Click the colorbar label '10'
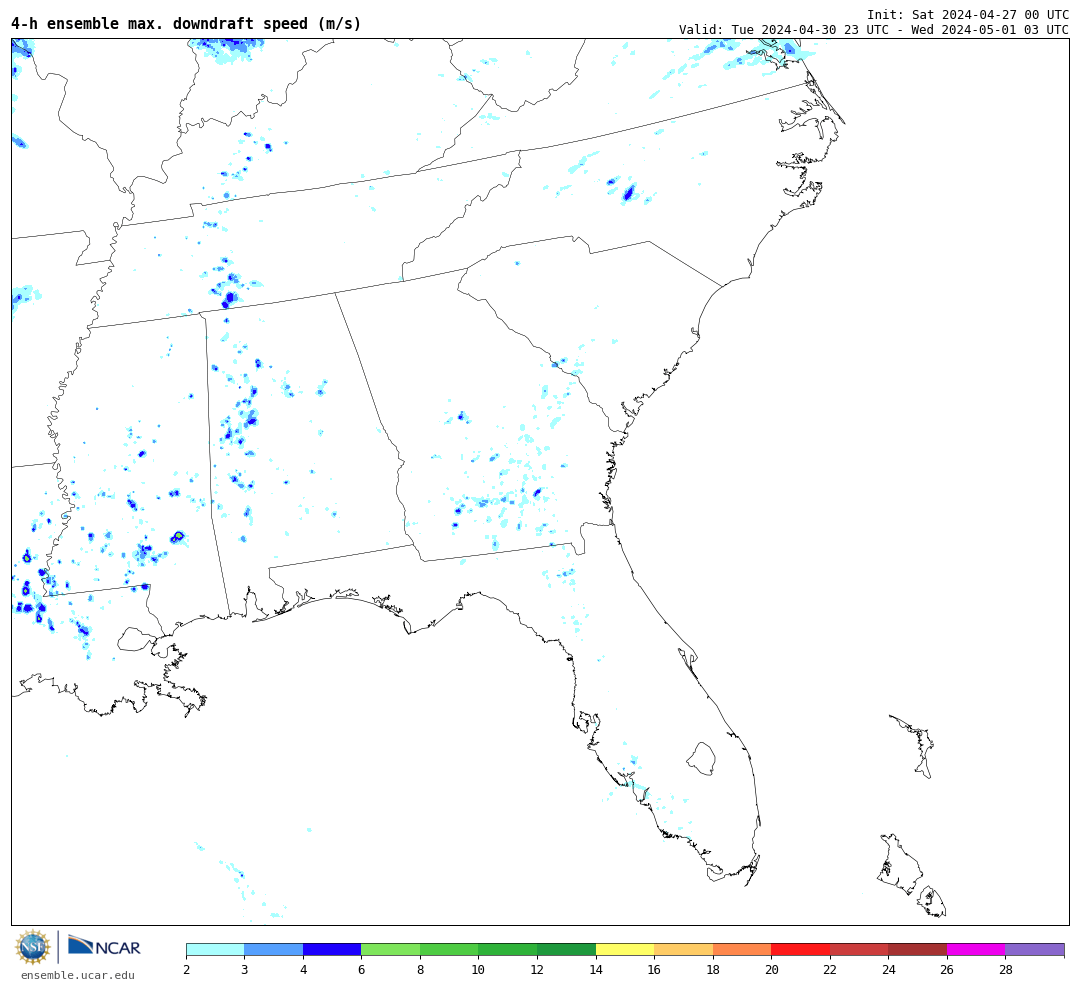Viewport: 1080px width, 988px height. click(x=479, y=969)
